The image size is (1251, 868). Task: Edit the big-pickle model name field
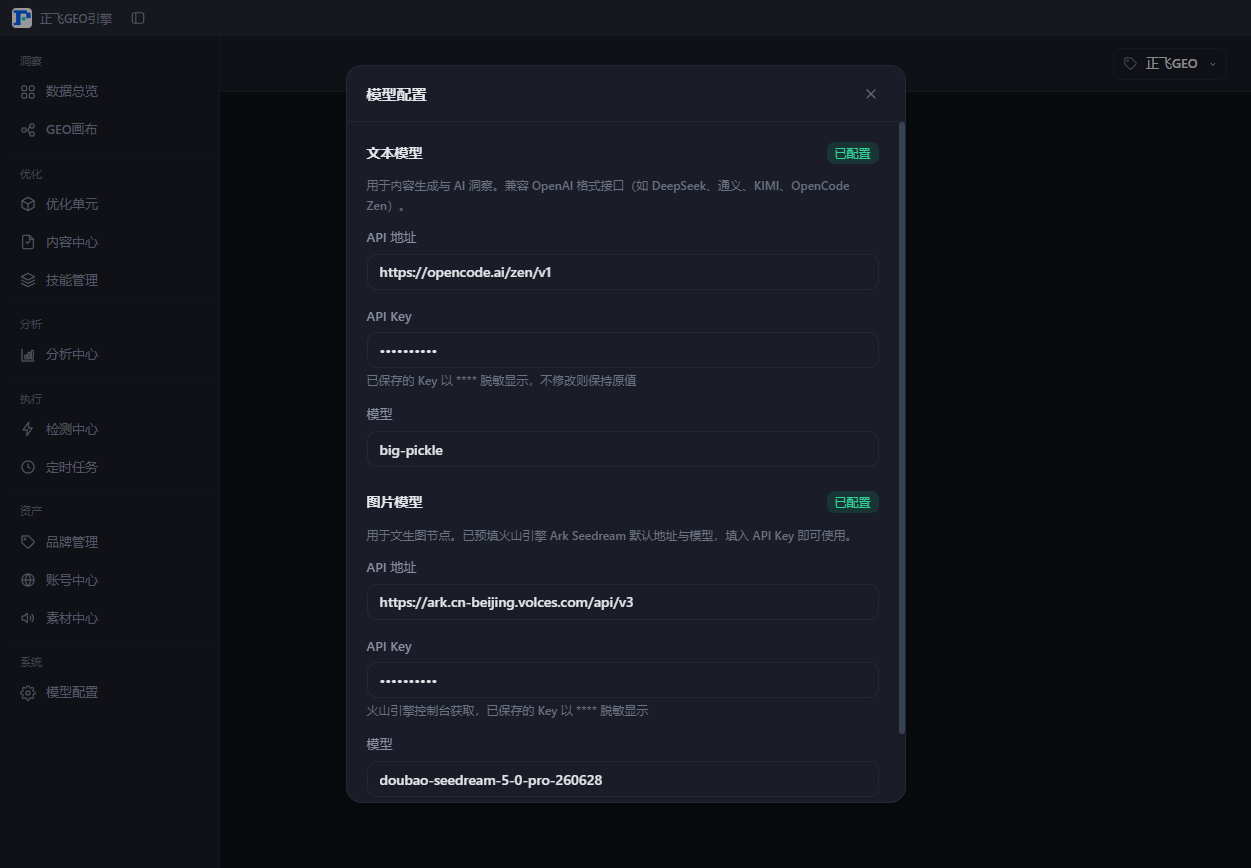click(x=622, y=449)
